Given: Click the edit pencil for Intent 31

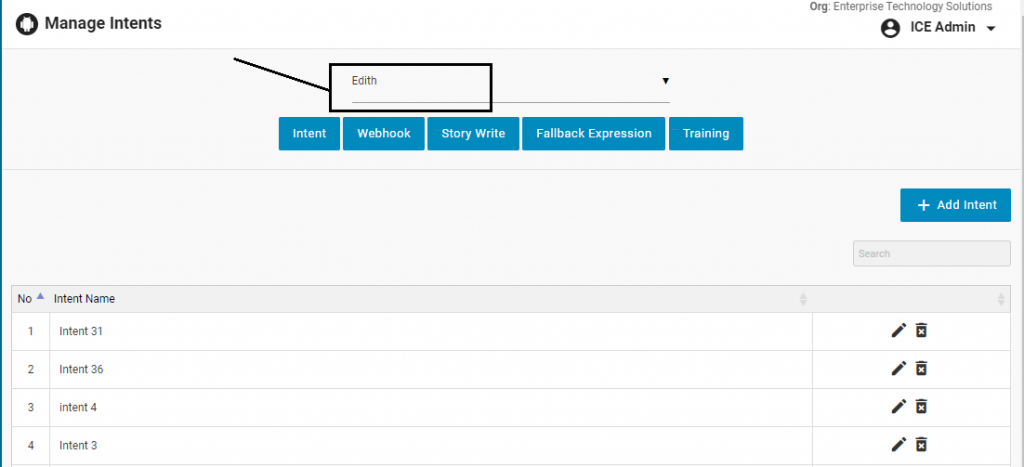Looking at the screenshot, I should tap(898, 331).
